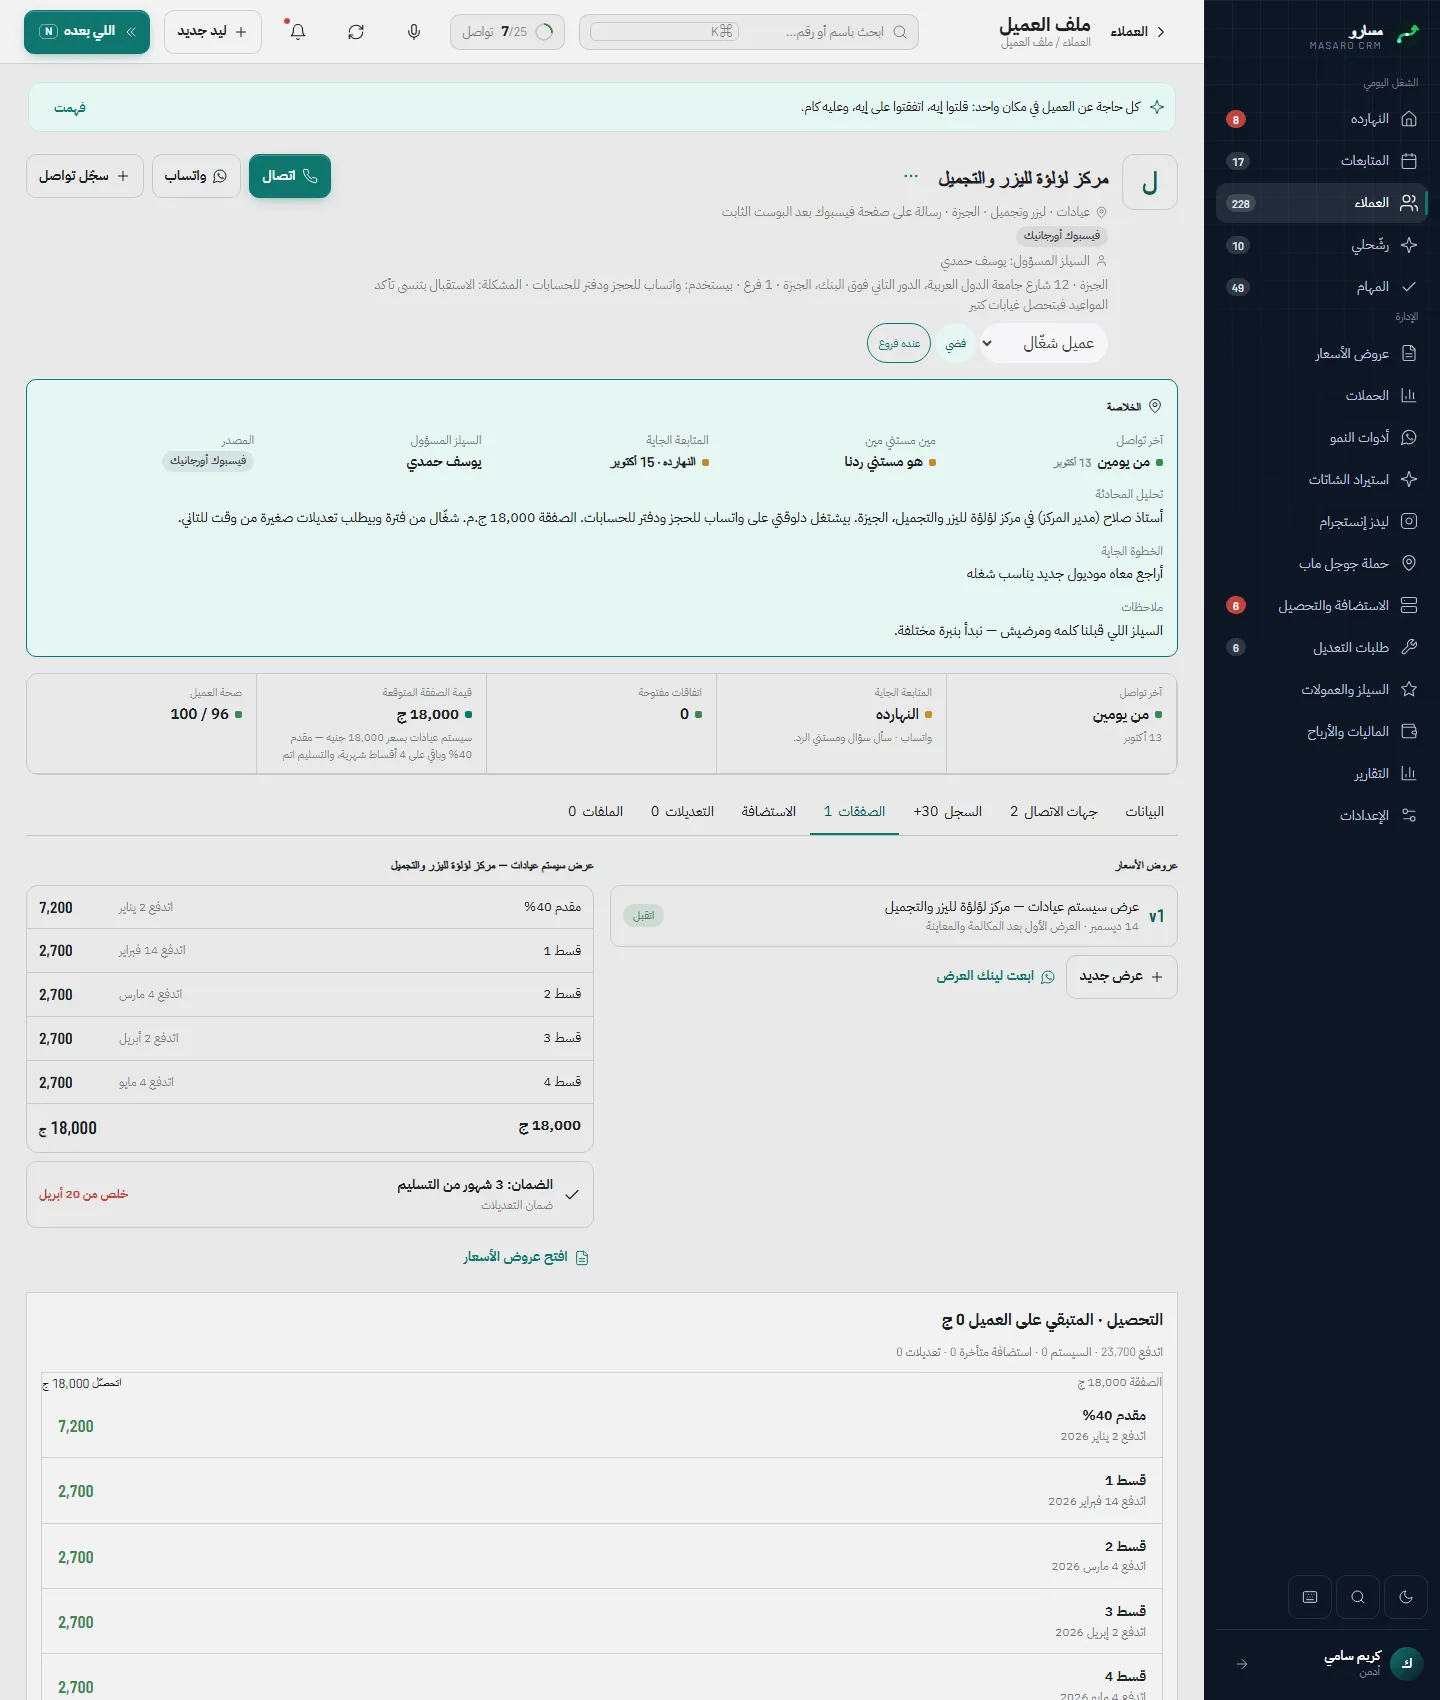Open عروض الأسعار in the sidebar

coord(1322,353)
